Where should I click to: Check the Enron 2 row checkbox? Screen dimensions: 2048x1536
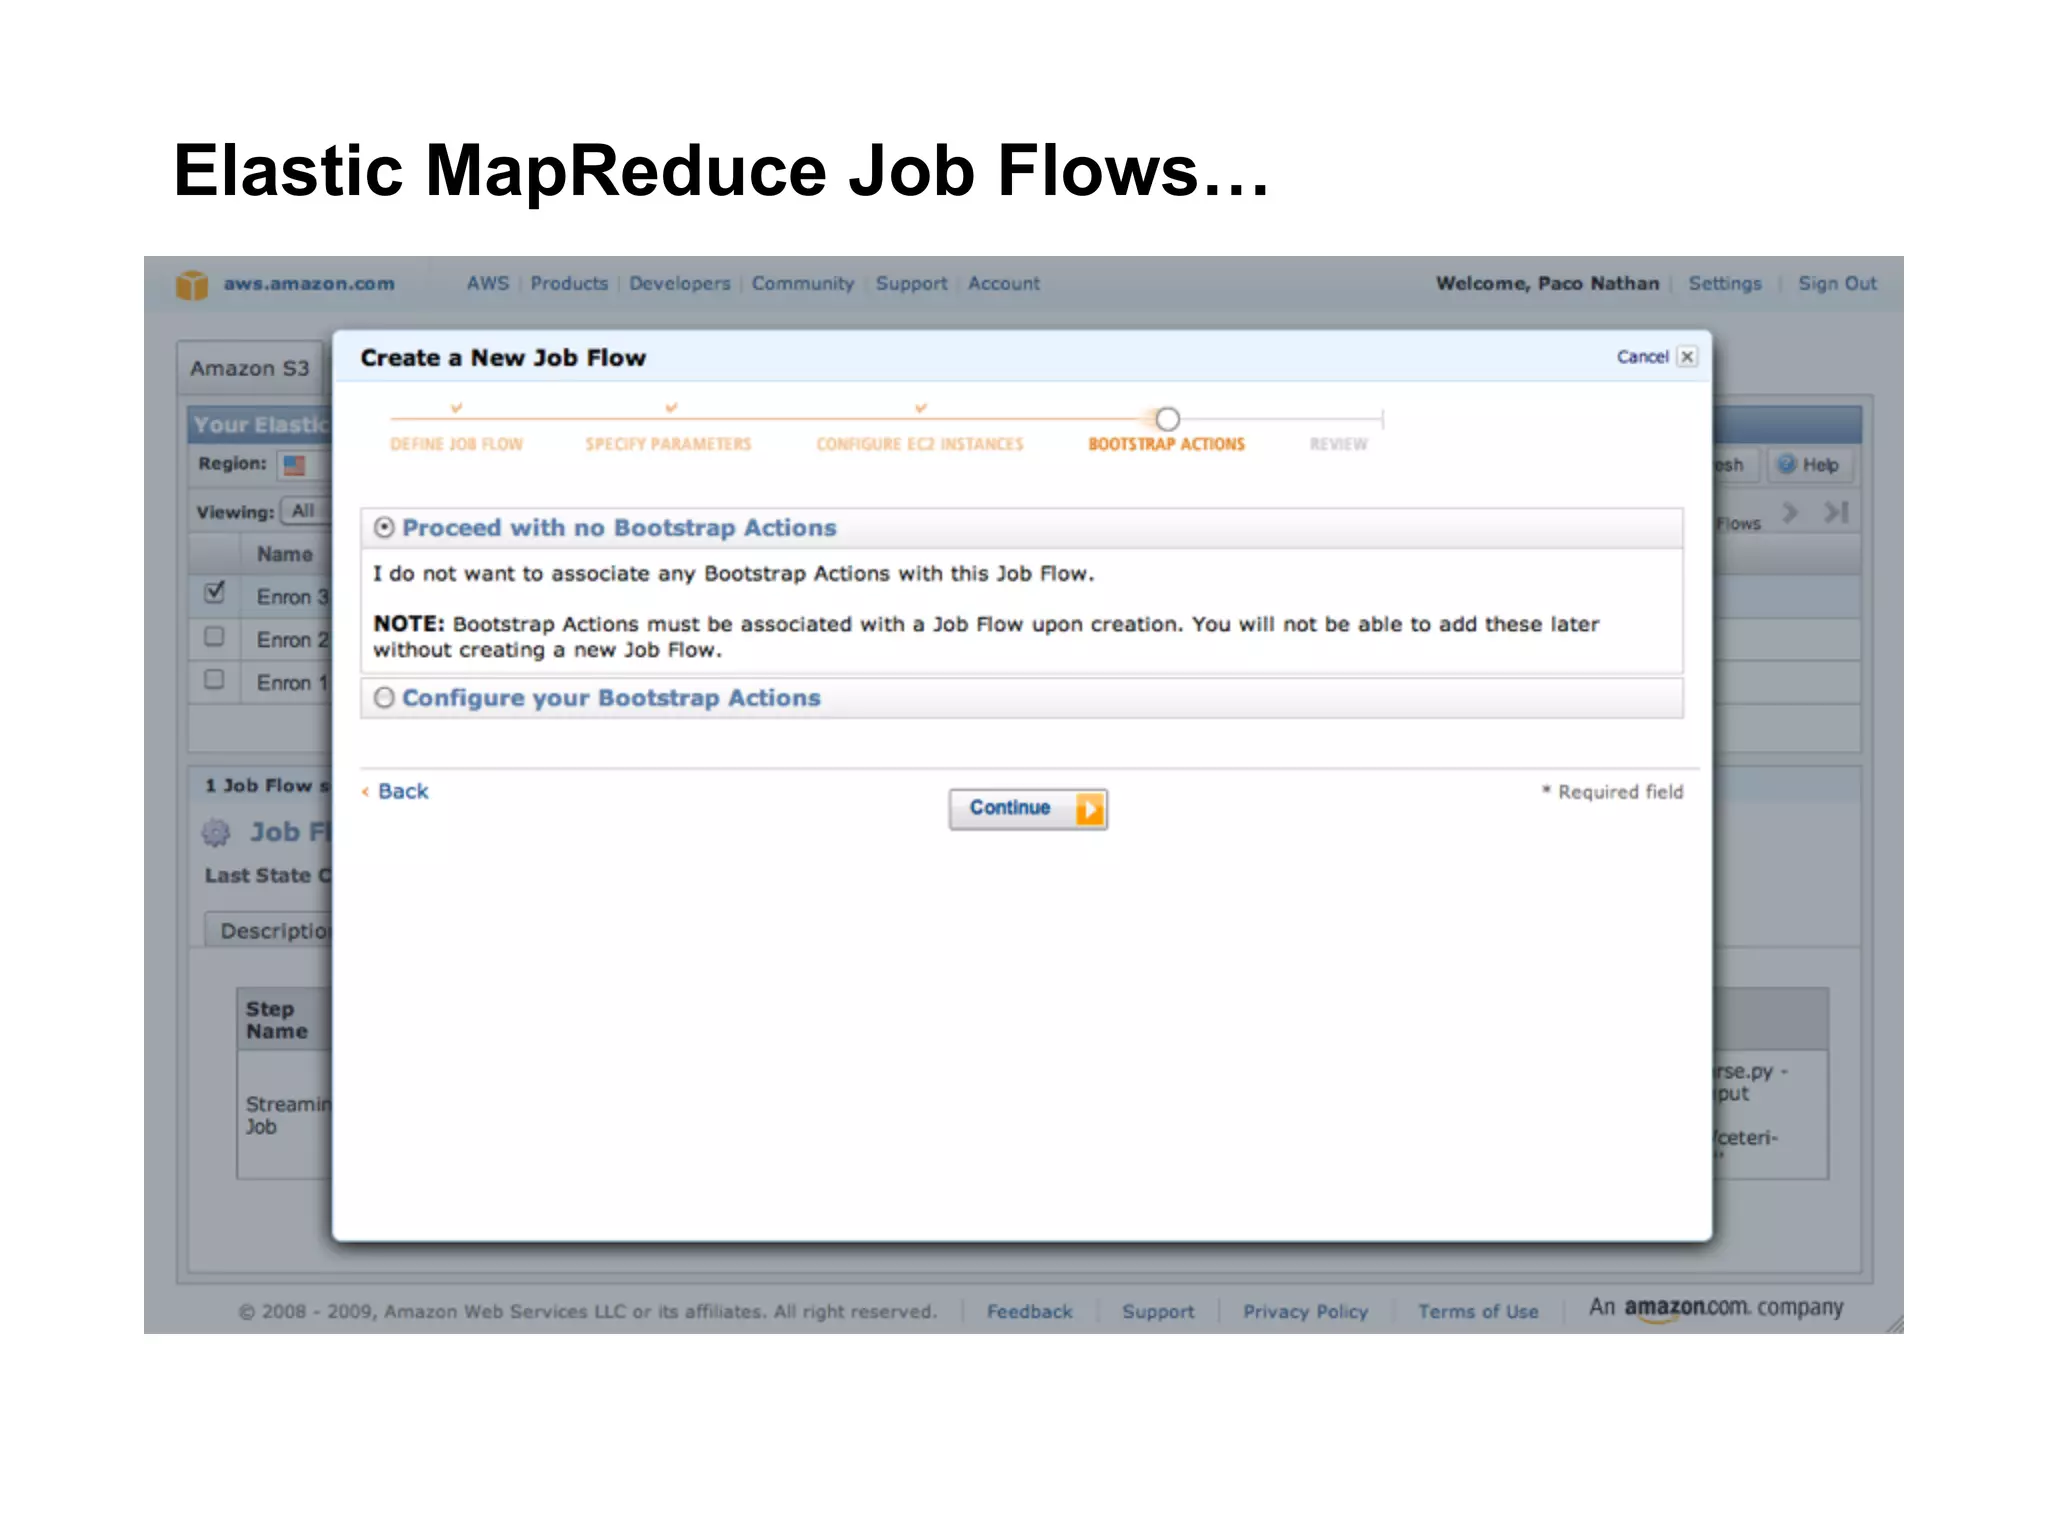(214, 637)
